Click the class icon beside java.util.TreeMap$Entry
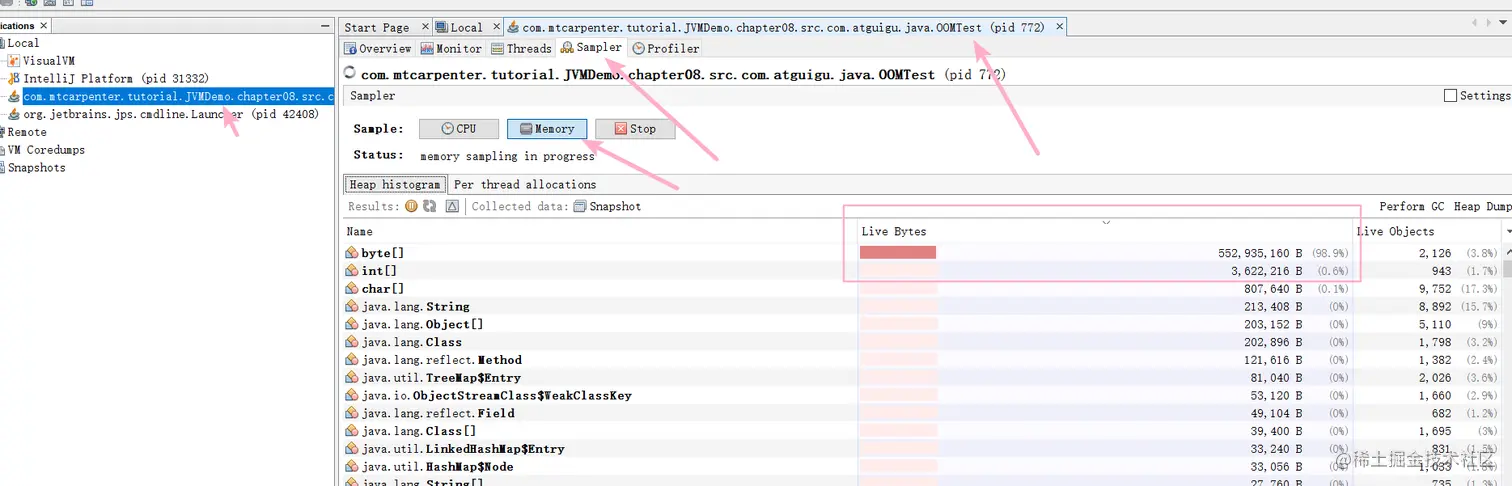 coord(351,378)
